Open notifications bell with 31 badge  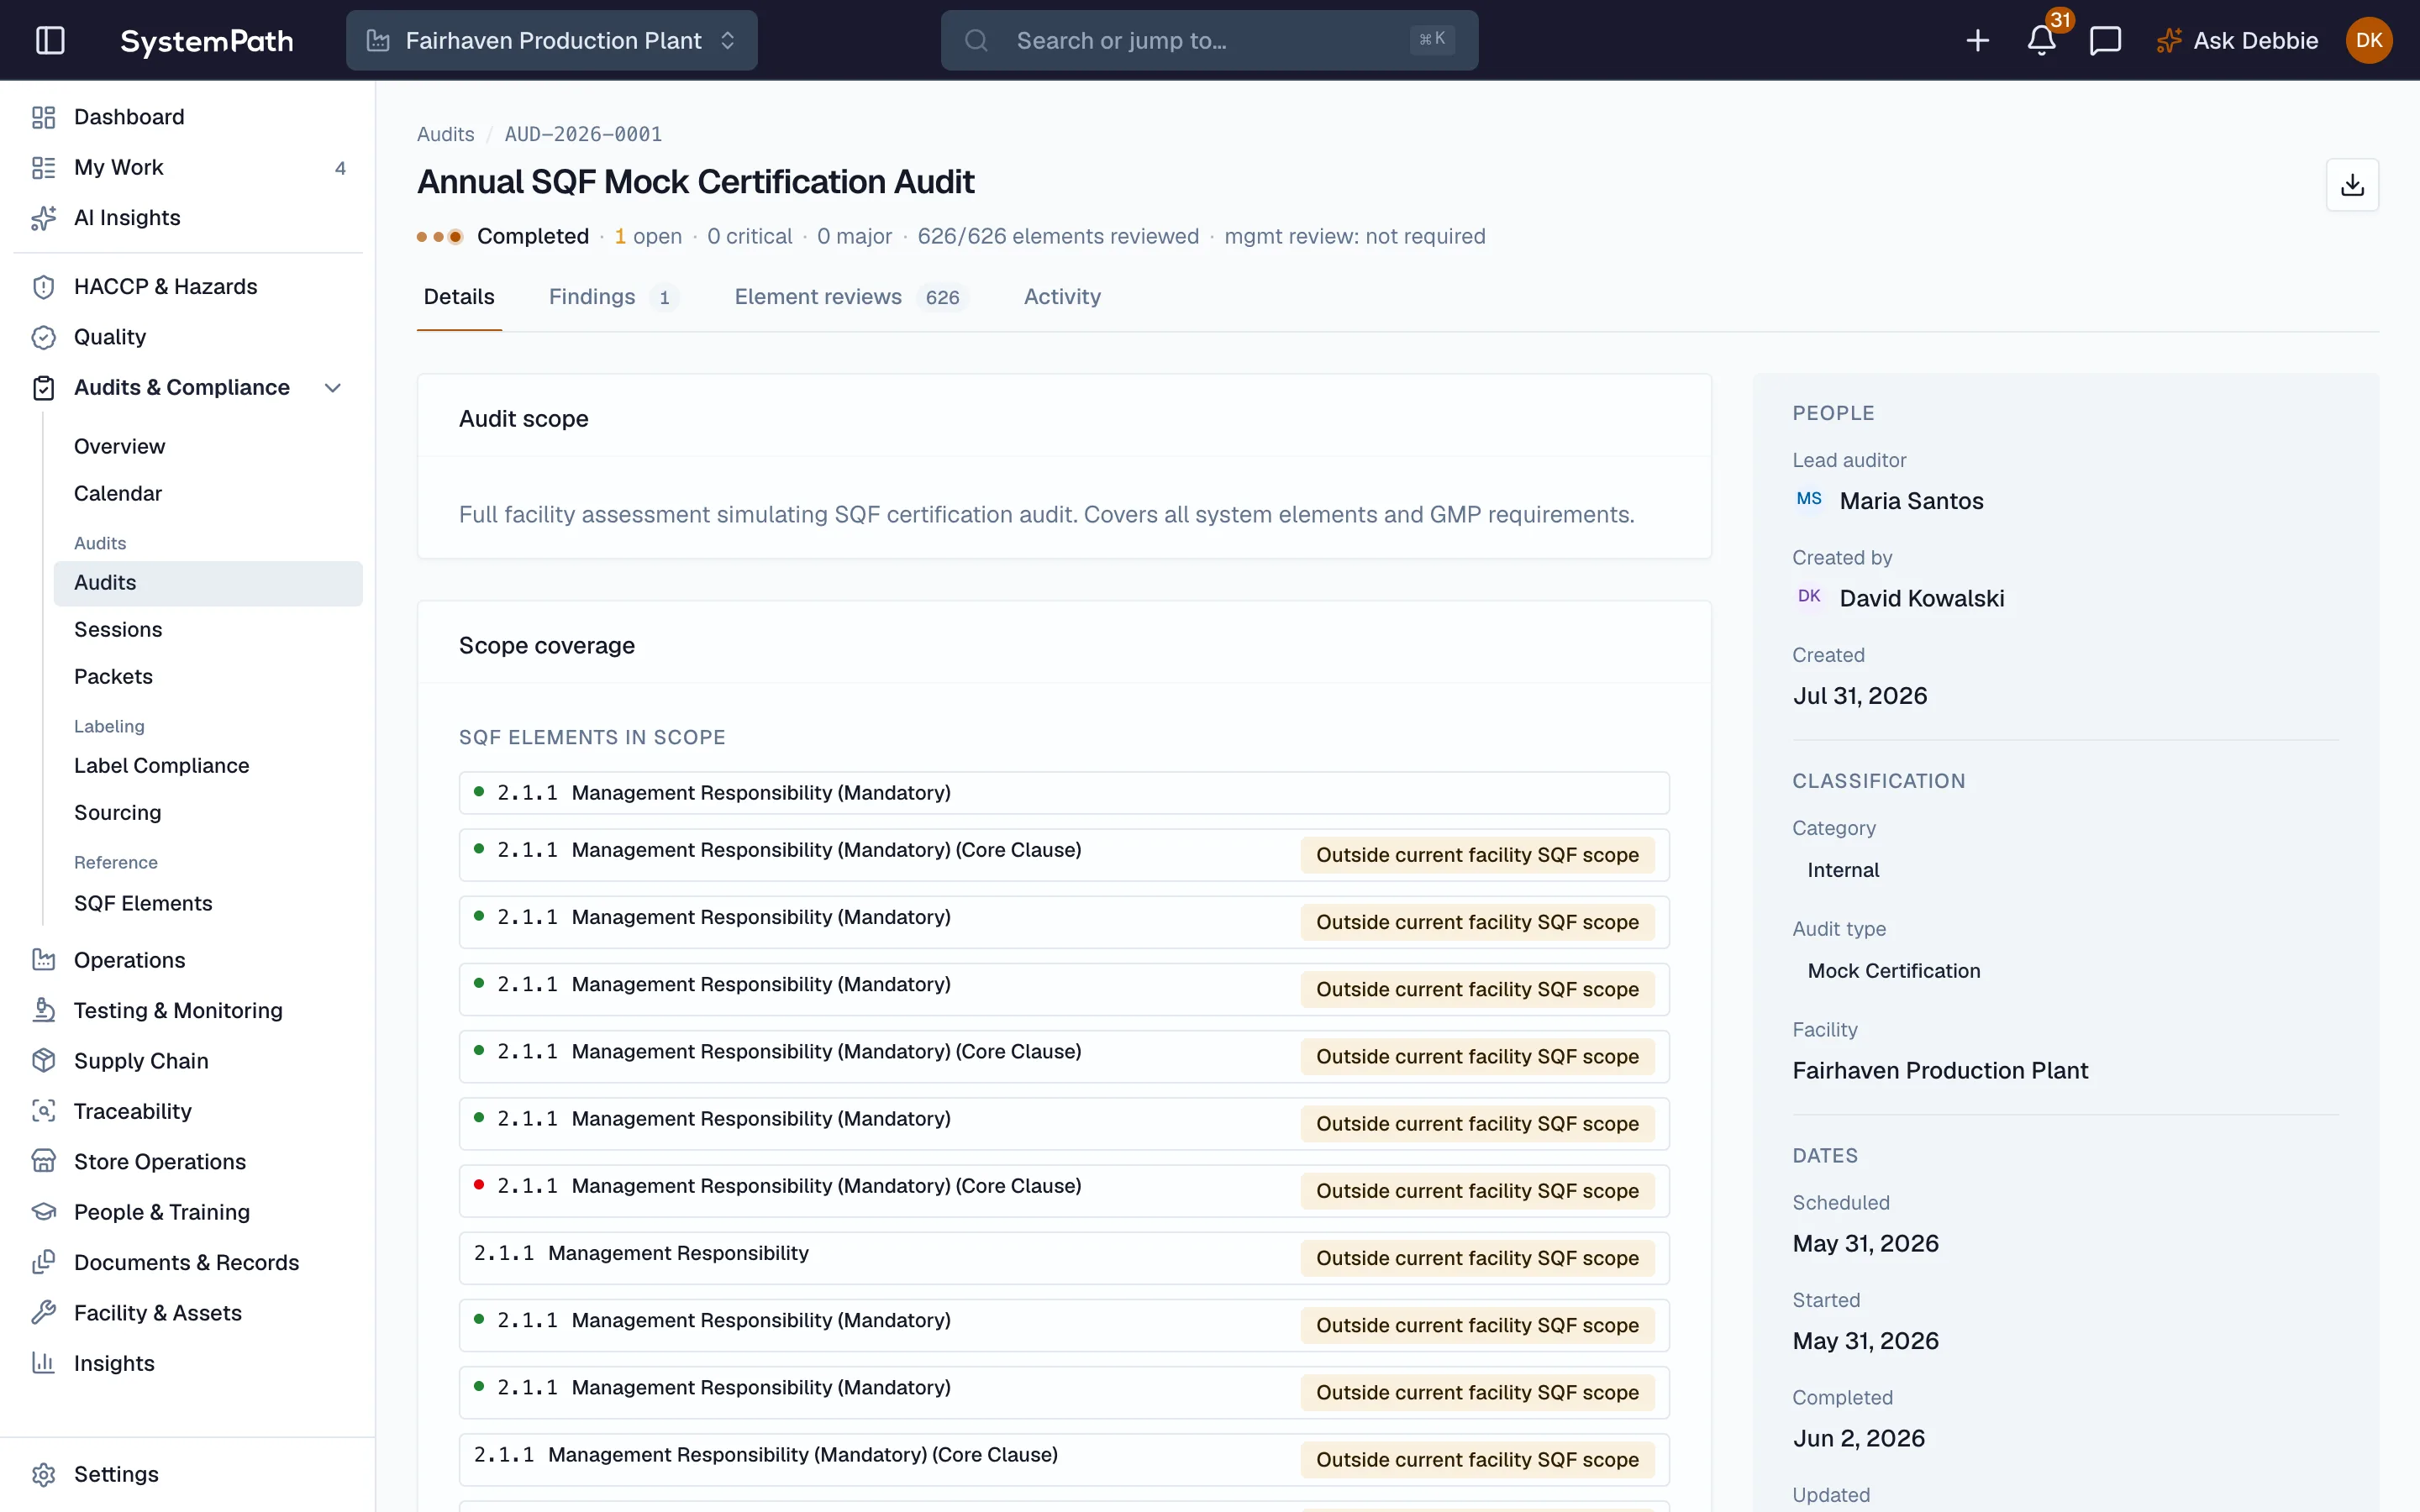(2041, 40)
